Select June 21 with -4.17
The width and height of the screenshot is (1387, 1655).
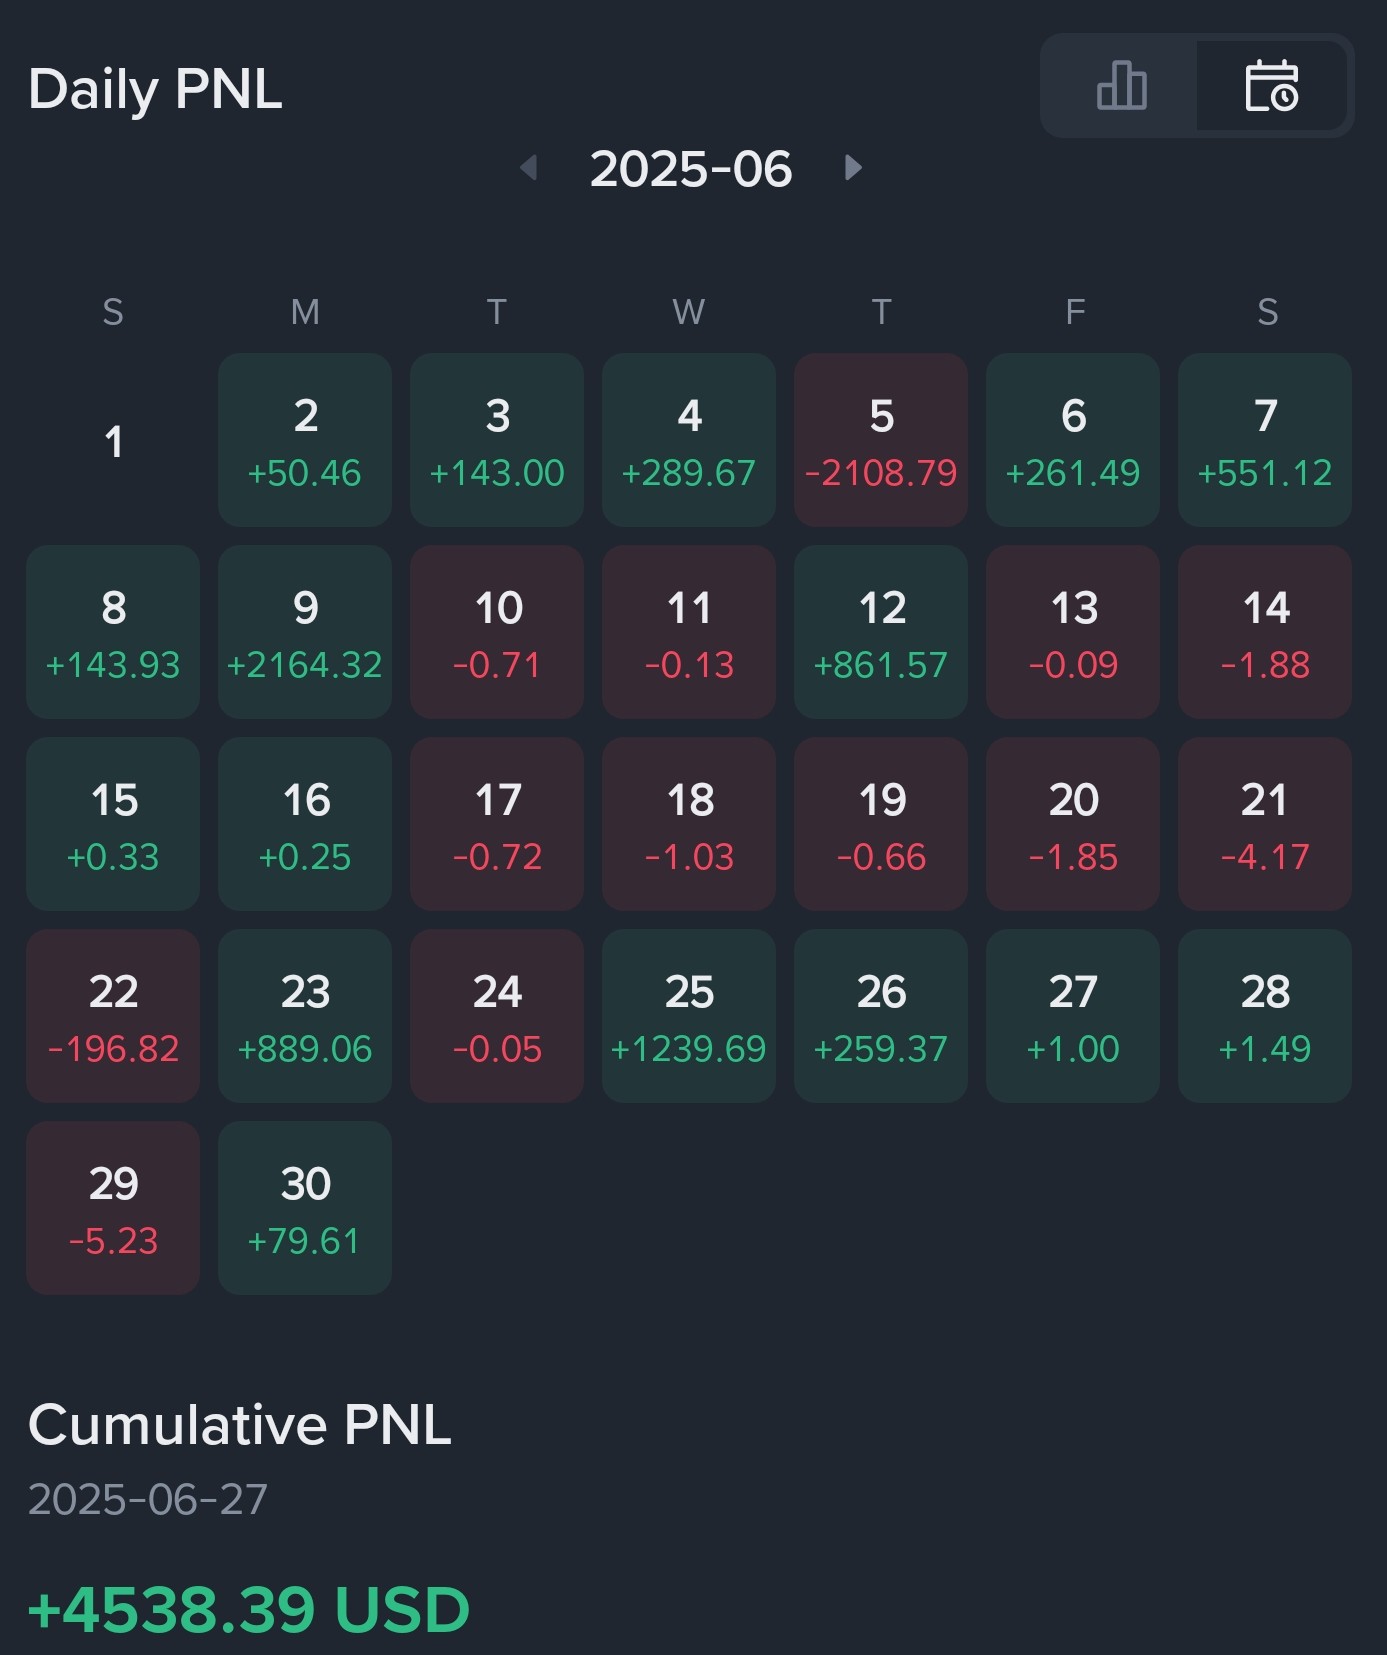(x=1265, y=824)
